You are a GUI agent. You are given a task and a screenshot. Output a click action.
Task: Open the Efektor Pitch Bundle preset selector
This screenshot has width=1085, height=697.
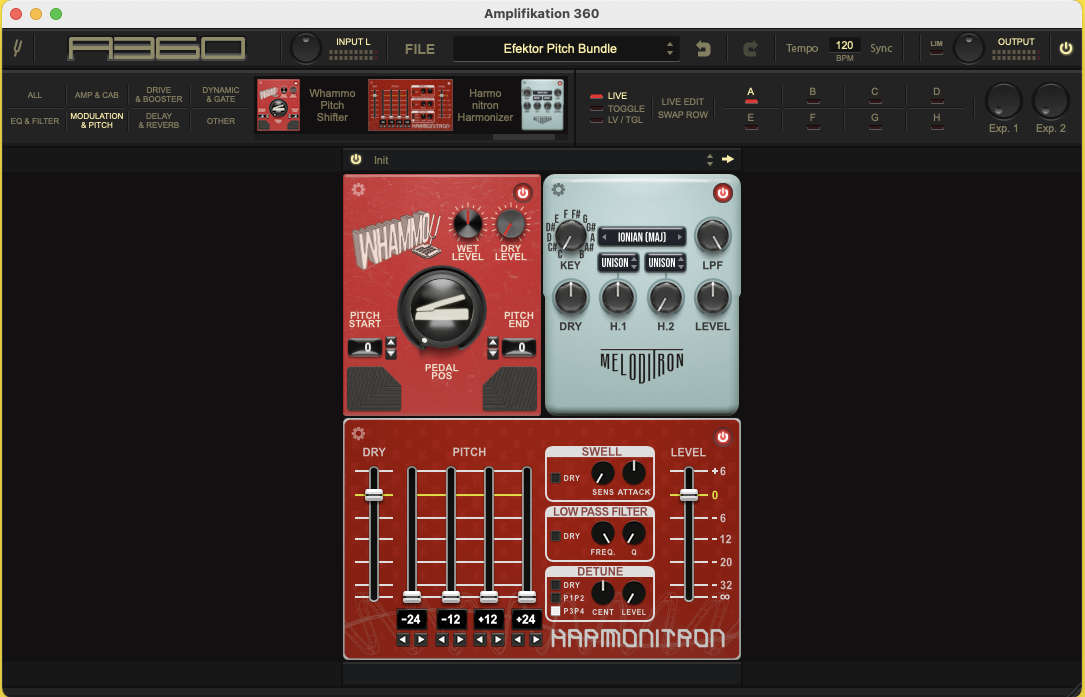click(565, 48)
